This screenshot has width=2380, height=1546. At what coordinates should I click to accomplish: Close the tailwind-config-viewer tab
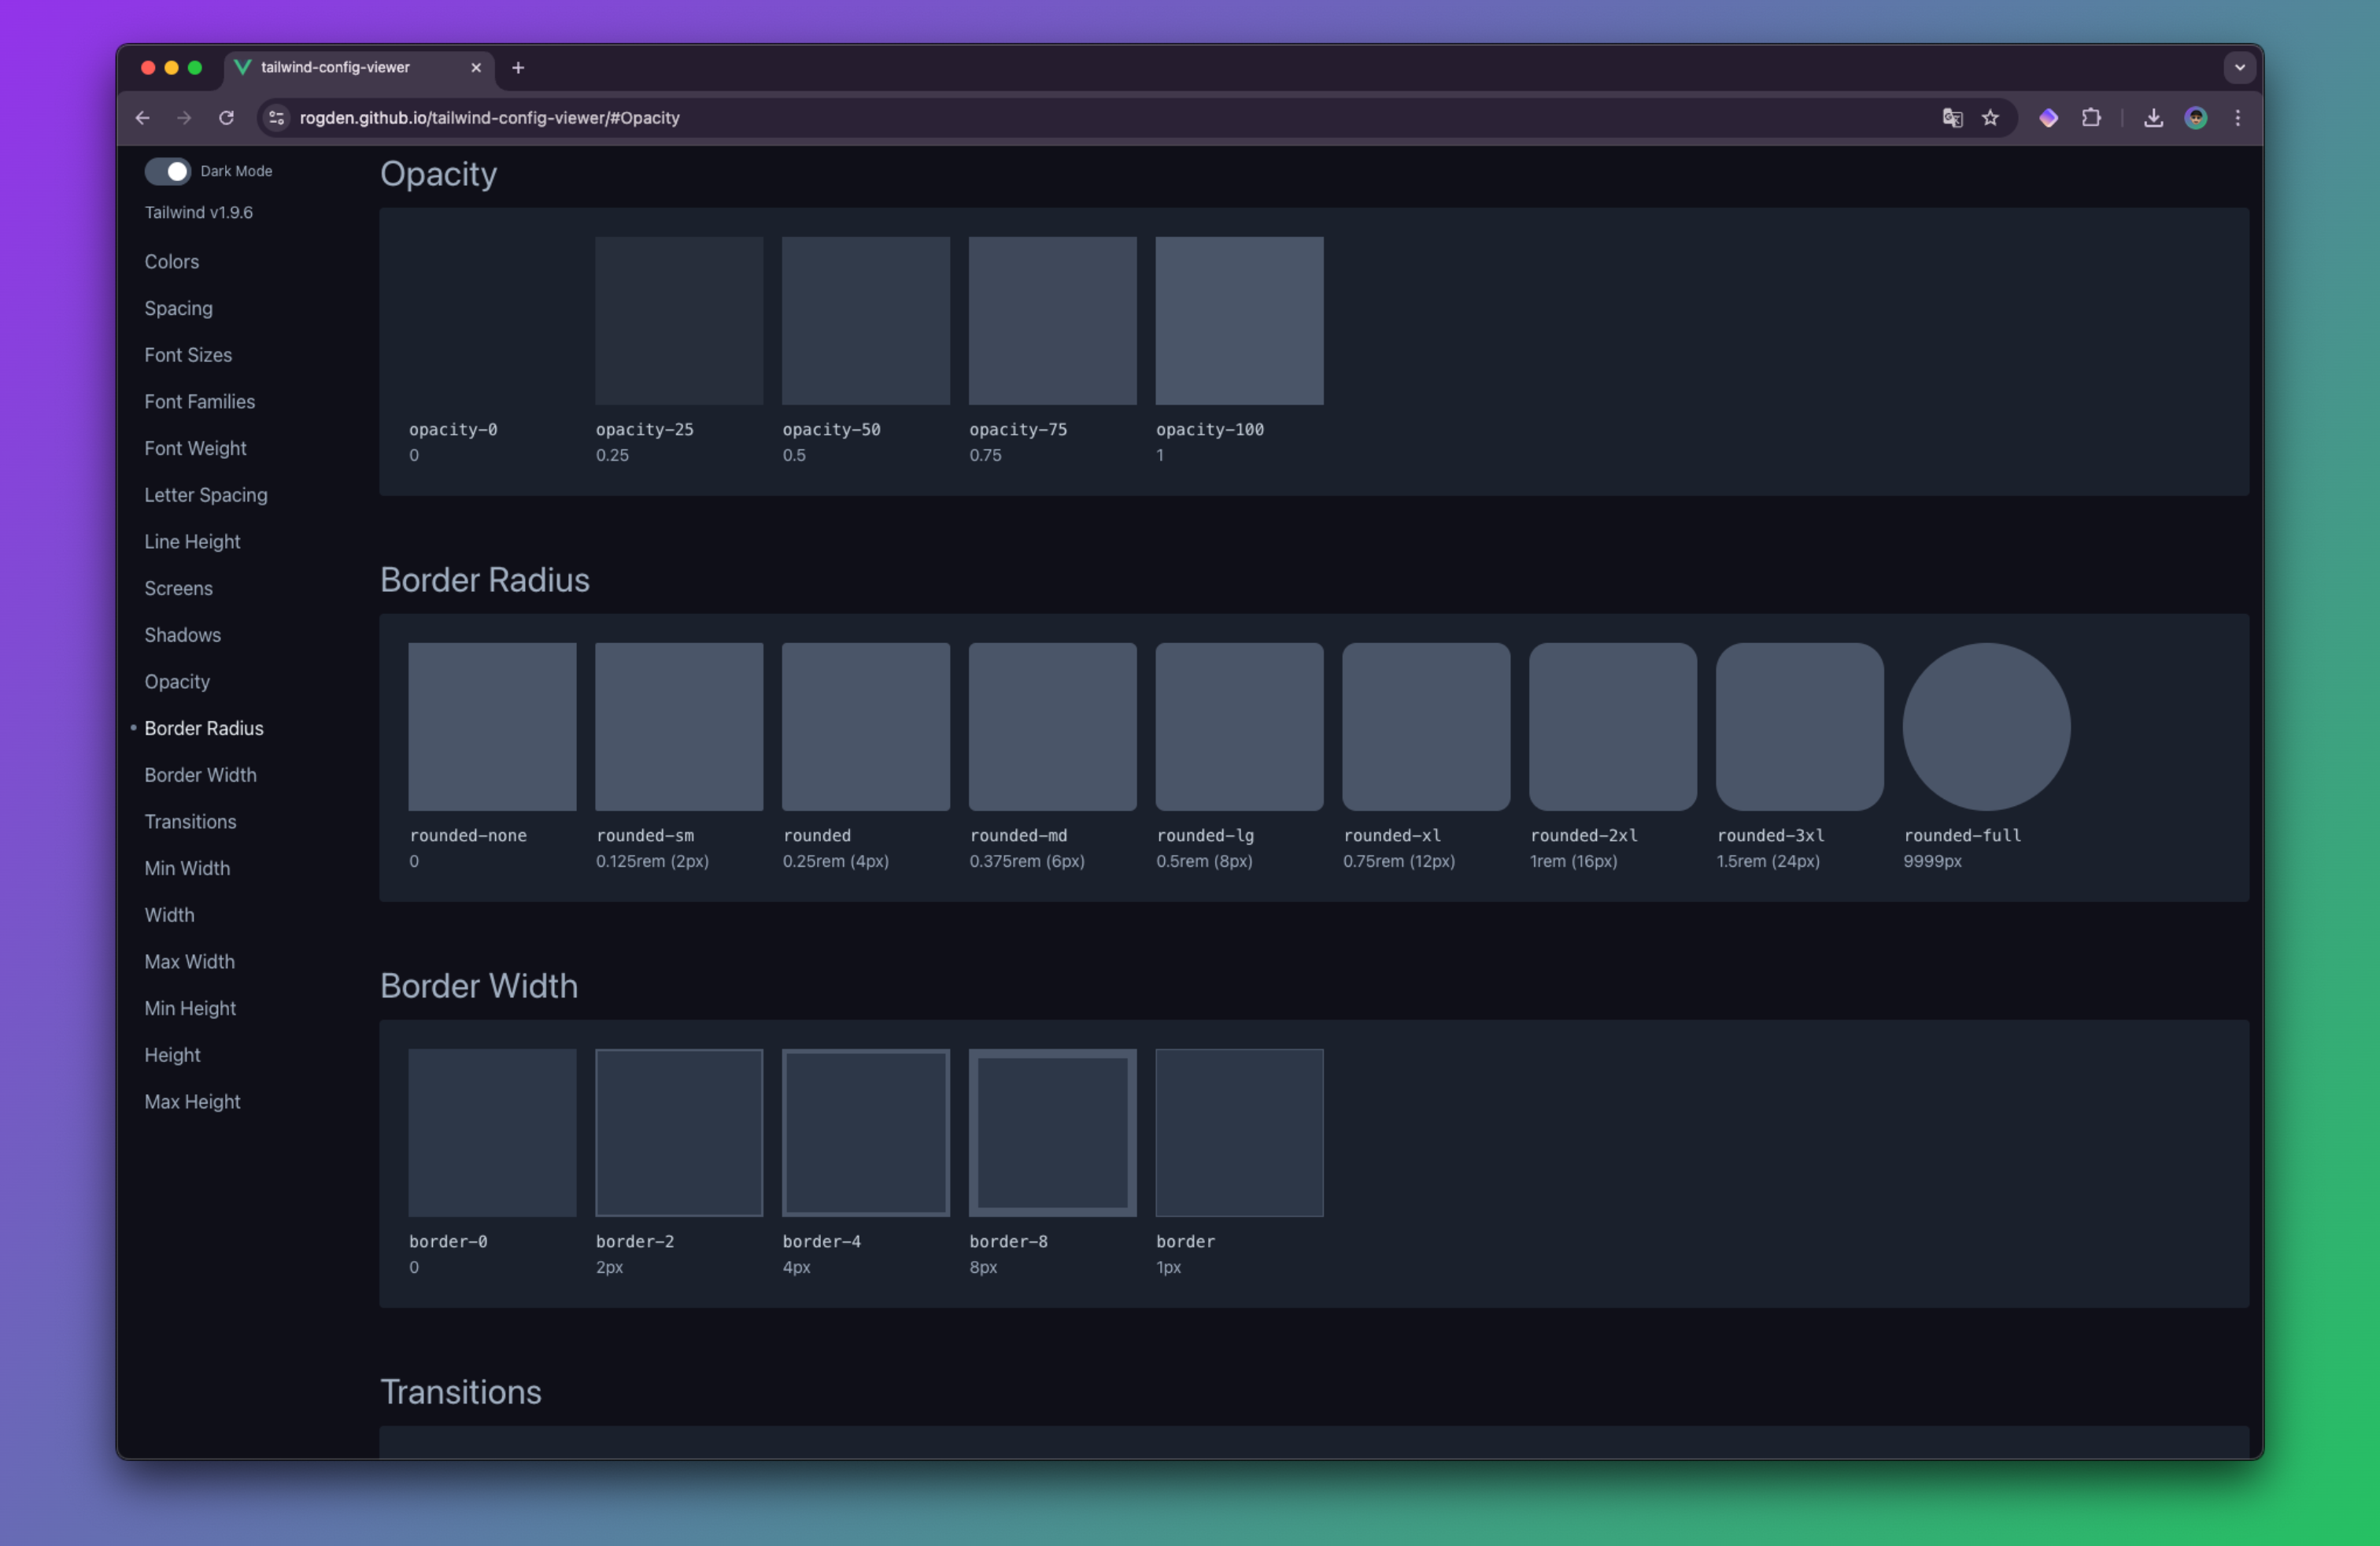click(476, 67)
